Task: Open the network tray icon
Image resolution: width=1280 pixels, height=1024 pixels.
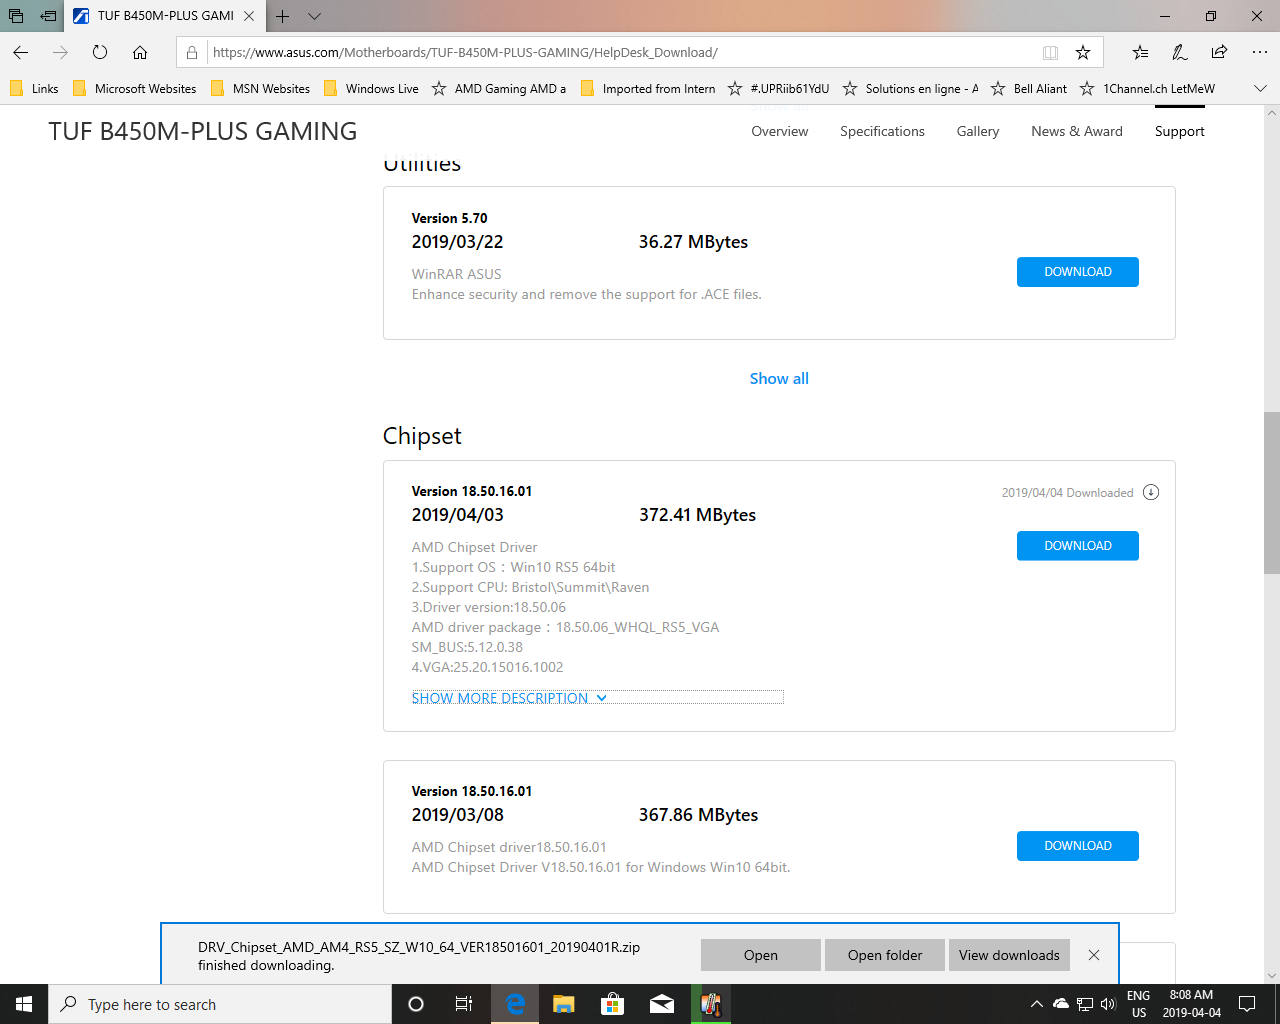Action: point(1084,1004)
